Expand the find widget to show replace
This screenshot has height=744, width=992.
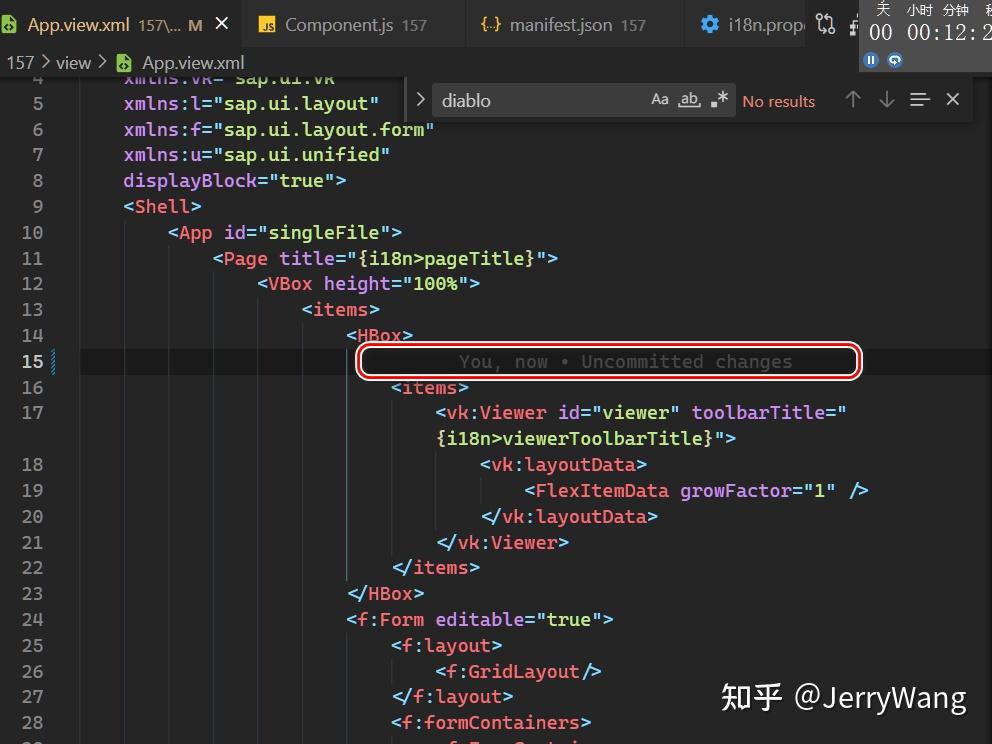[x=420, y=99]
